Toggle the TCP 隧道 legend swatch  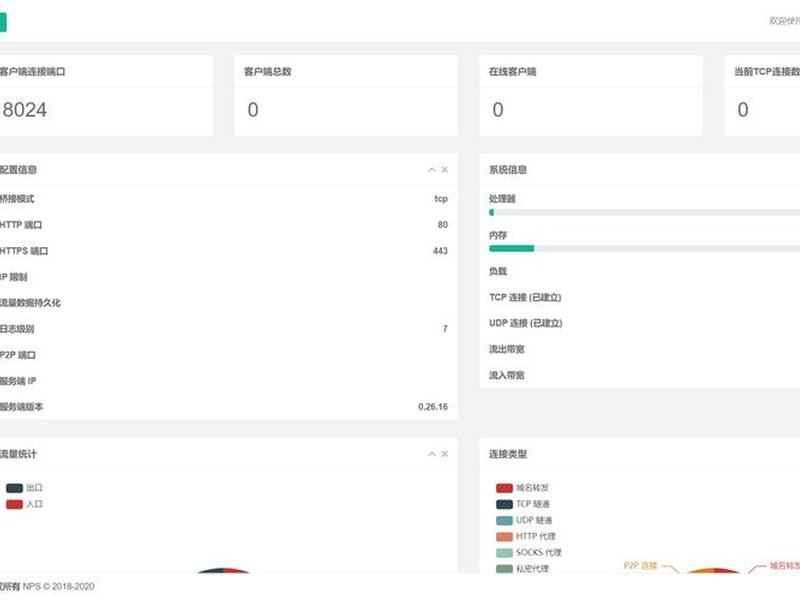504,505
